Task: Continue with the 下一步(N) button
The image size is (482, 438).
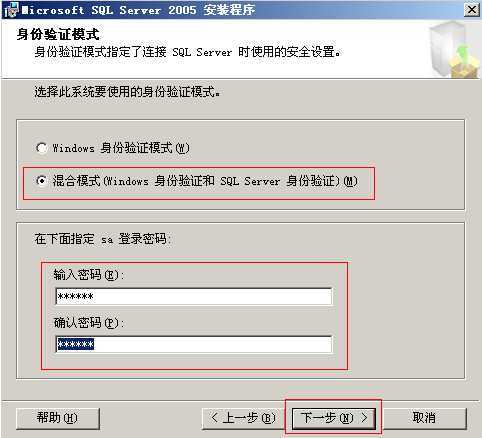Action: (334, 418)
